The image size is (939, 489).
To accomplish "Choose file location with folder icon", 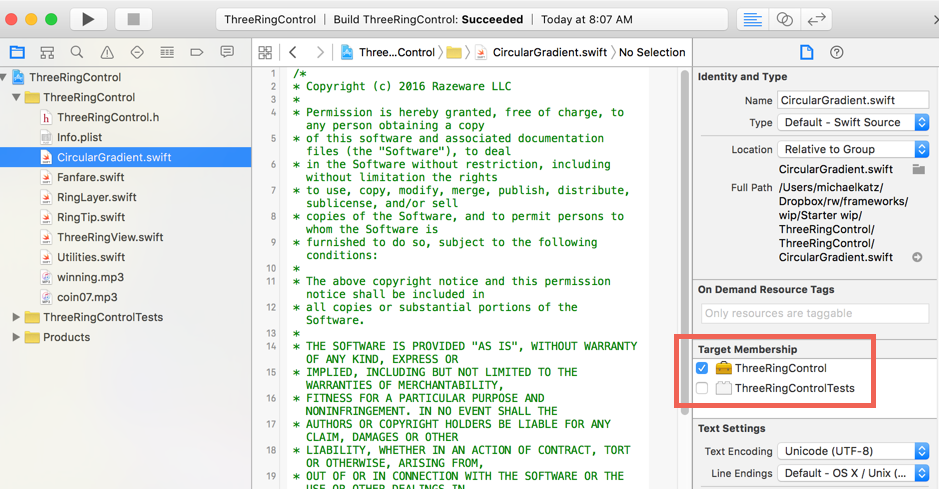I will [919, 169].
